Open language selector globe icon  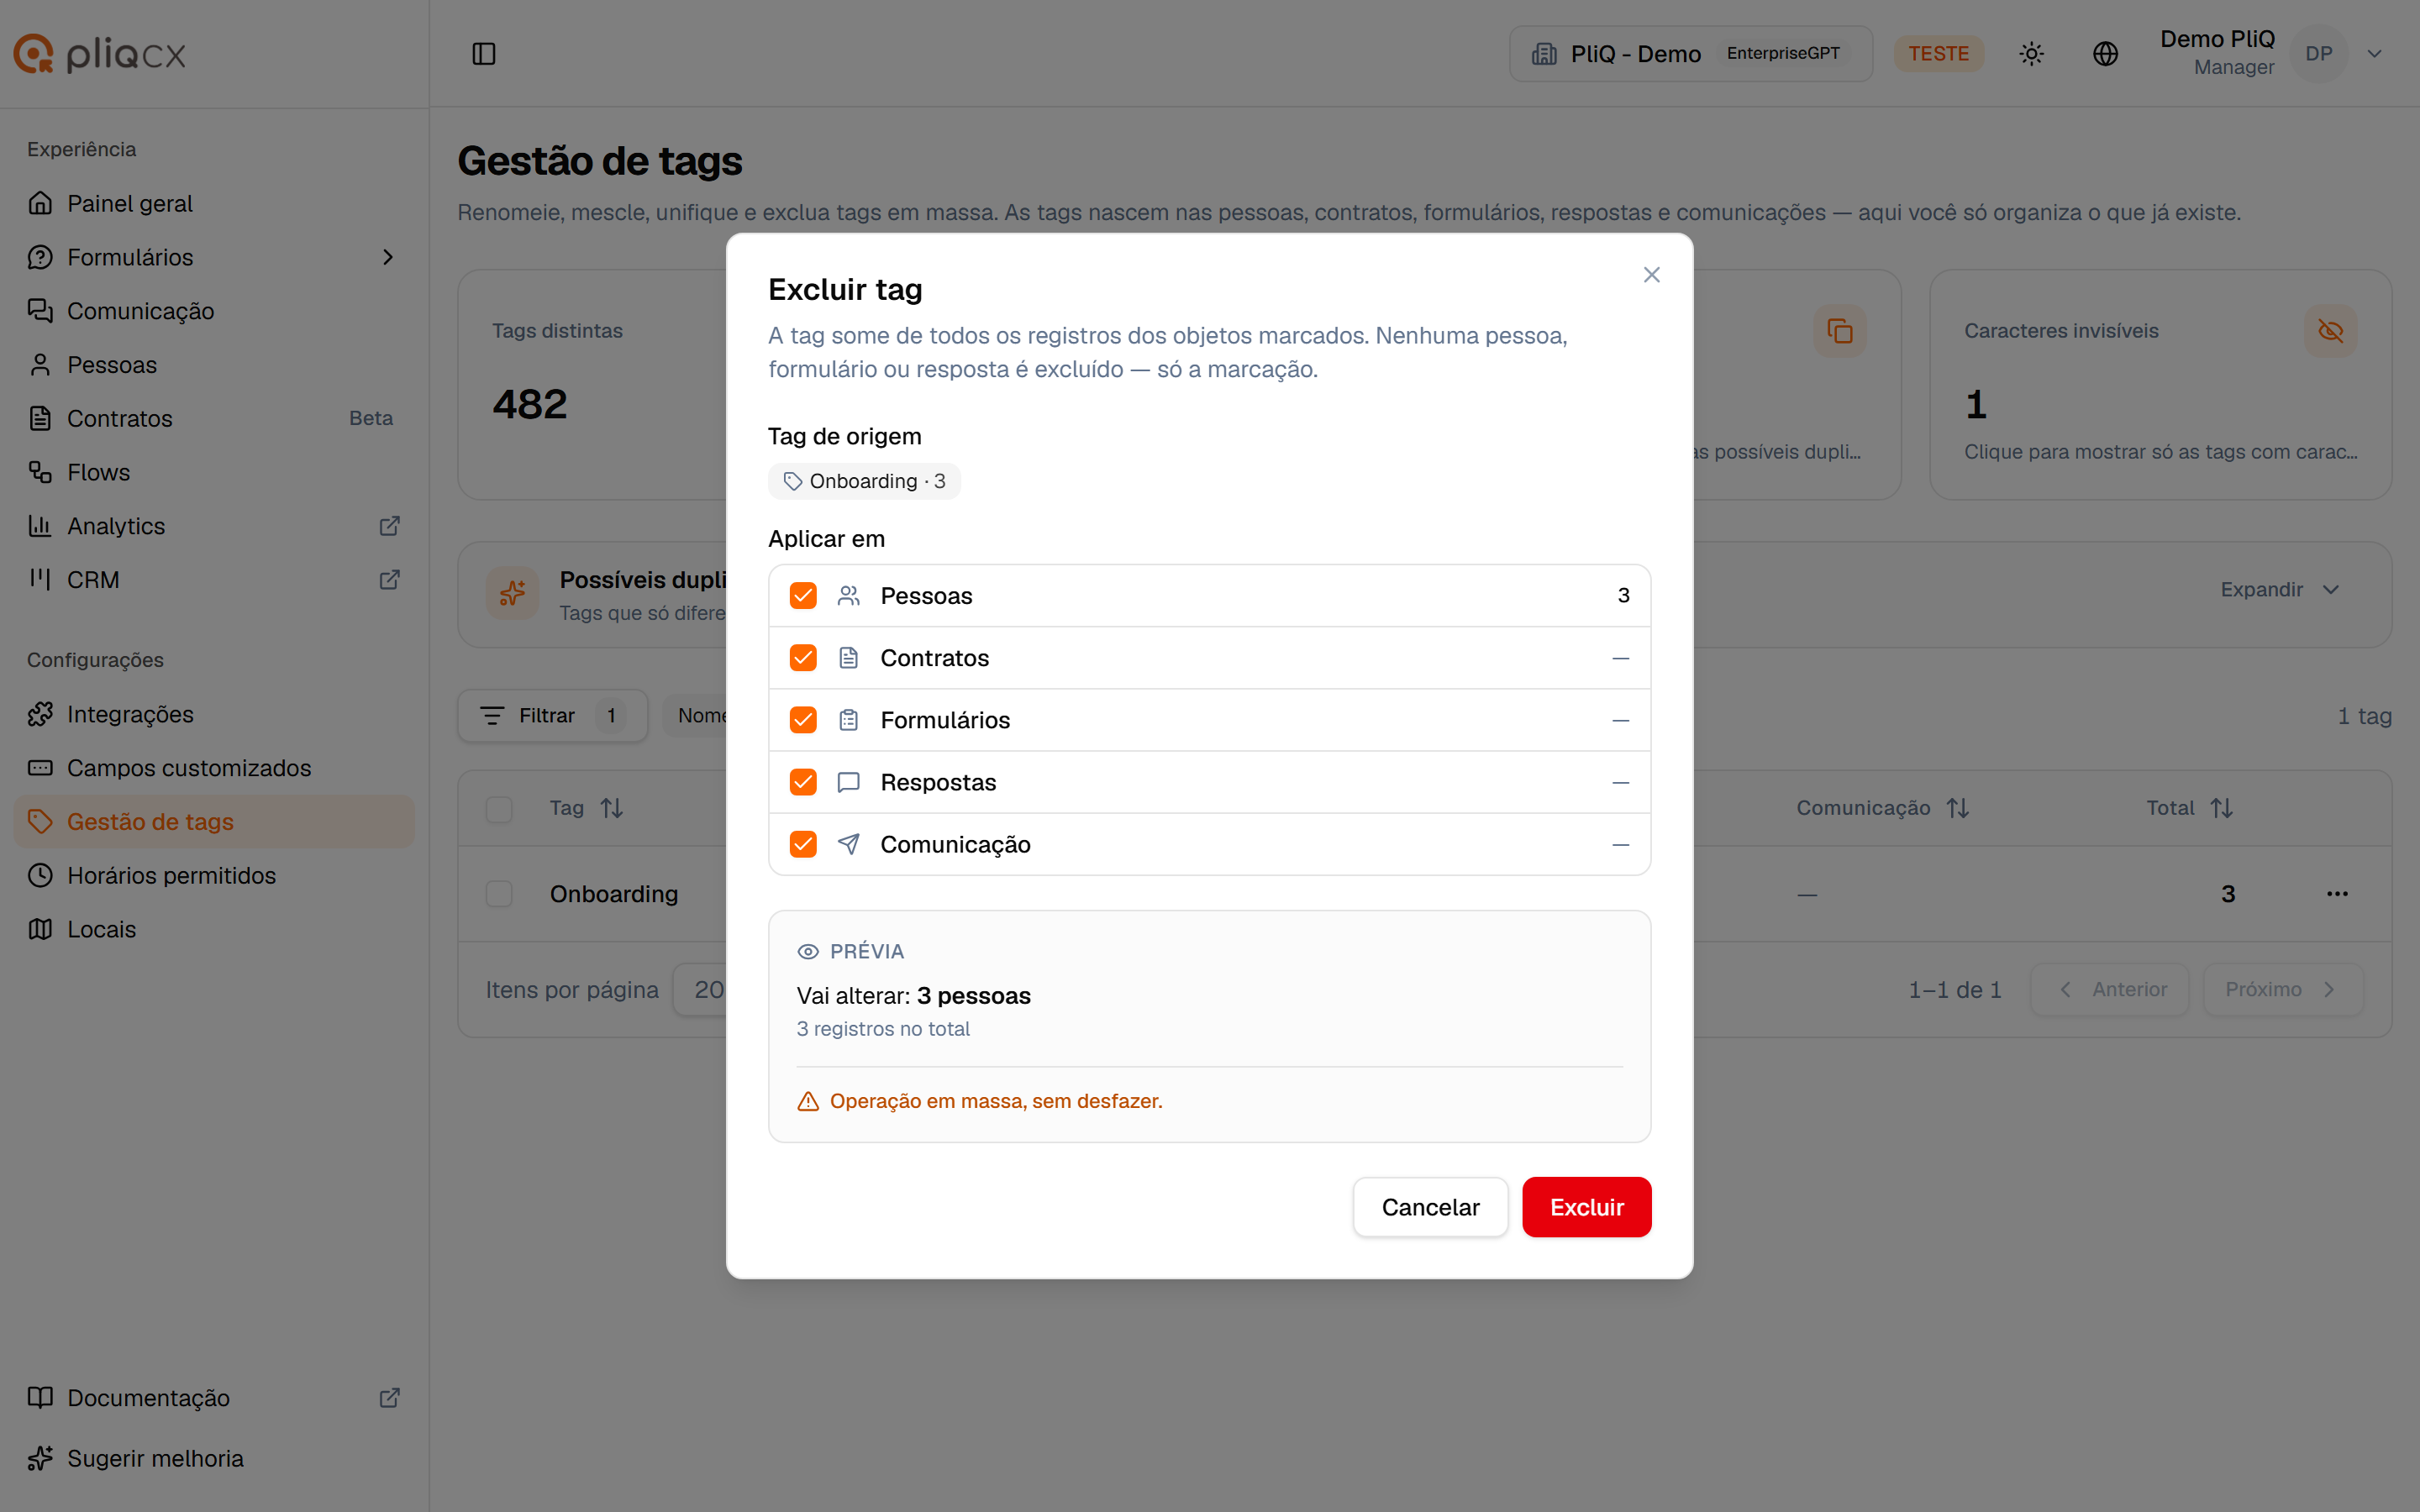(2105, 54)
